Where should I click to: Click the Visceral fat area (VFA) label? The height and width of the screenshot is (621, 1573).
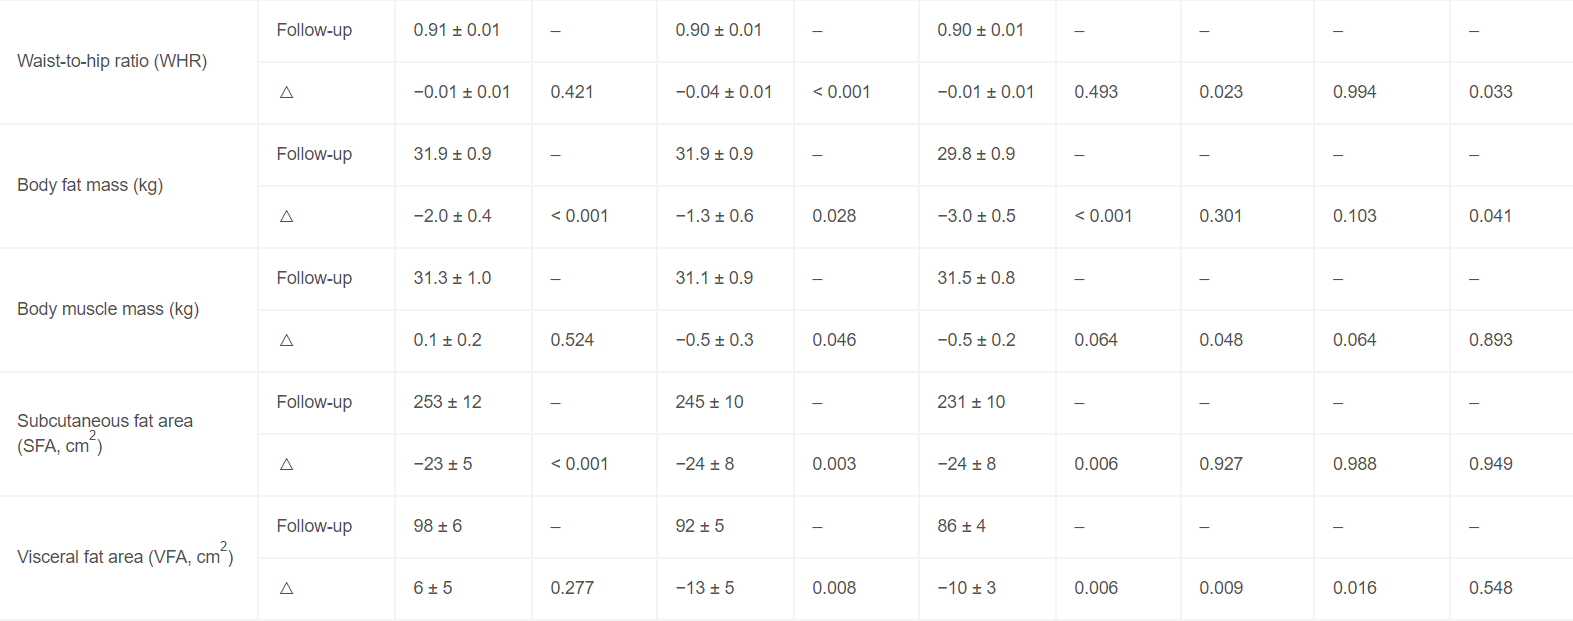(x=125, y=555)
